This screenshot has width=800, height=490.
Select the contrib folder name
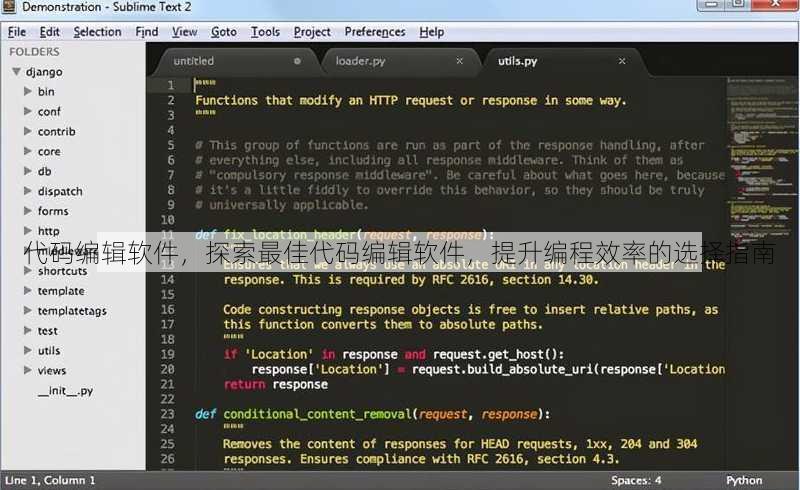point(57,132)
